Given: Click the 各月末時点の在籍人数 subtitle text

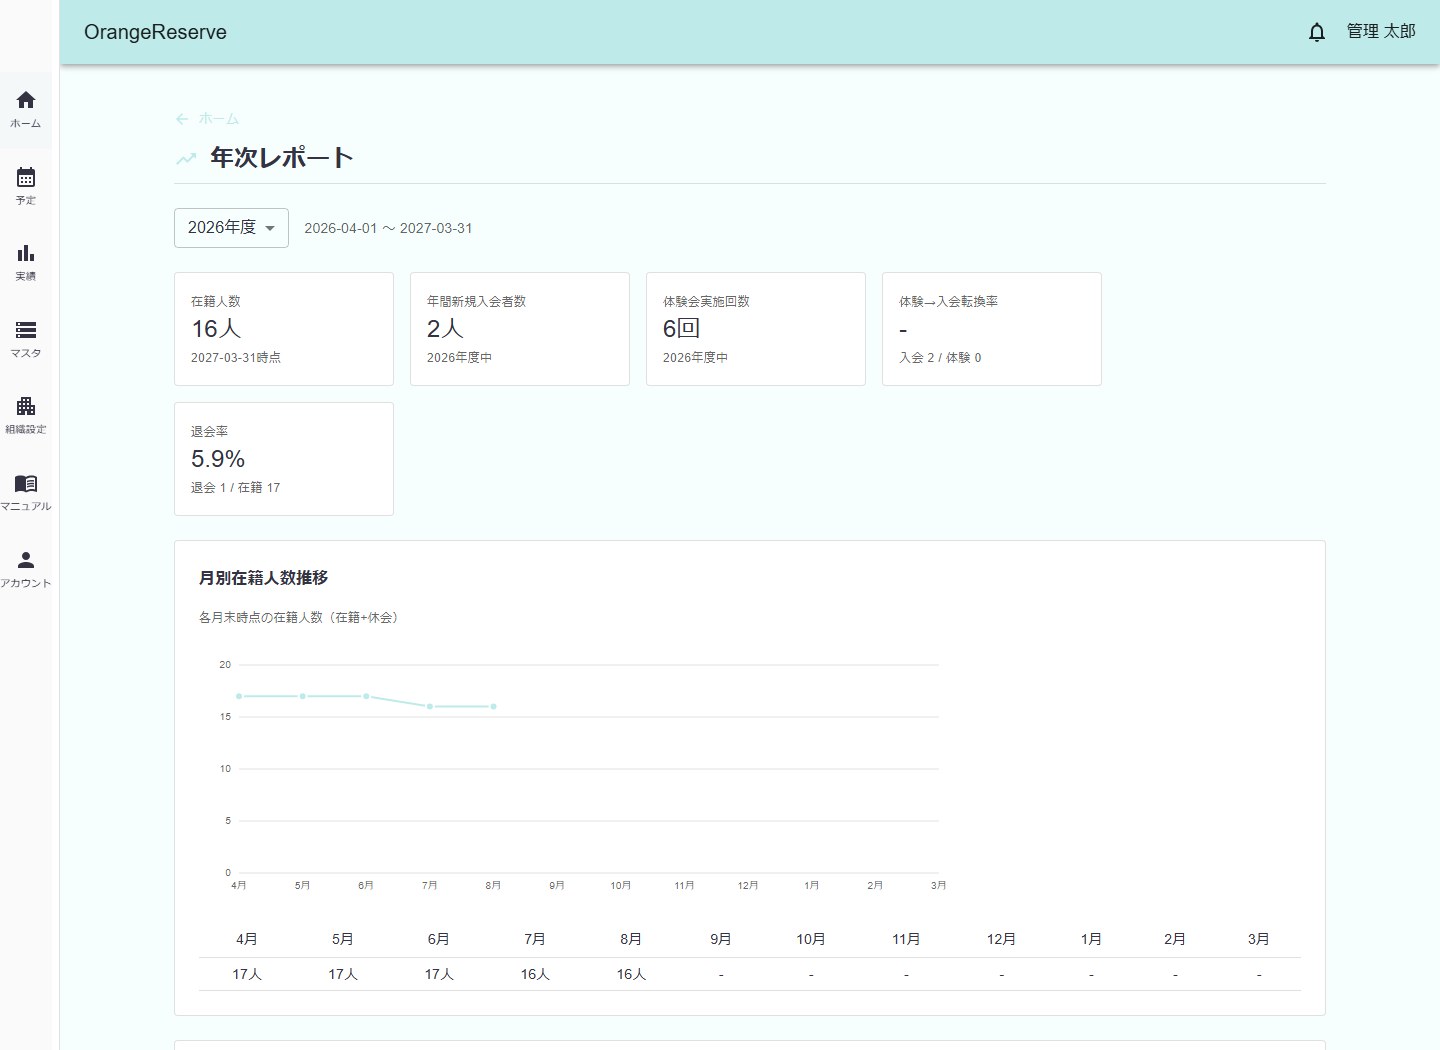Looking at the screenshot, I should [x=300, y=618].
